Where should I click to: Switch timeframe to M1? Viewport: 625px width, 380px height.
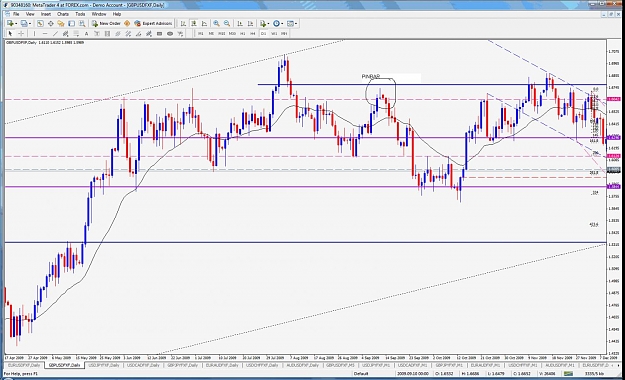[200, 33]
